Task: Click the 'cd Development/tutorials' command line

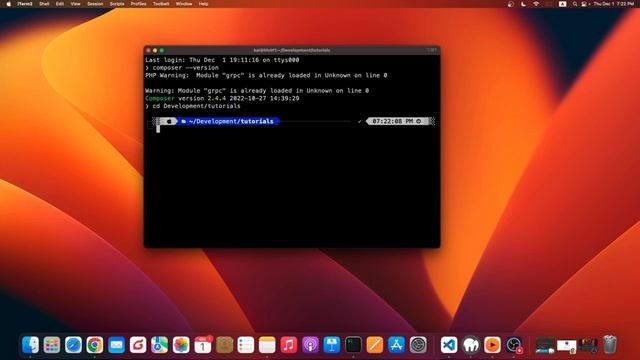Action: 193,106
